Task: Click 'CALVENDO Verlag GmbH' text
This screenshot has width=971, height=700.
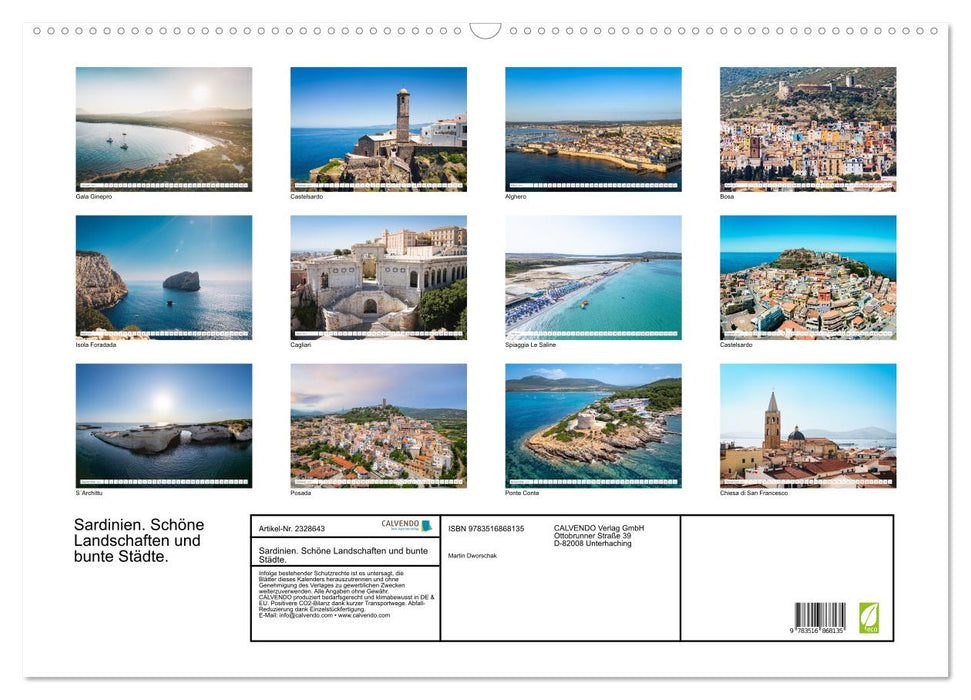Action: [x=599, y=528]
